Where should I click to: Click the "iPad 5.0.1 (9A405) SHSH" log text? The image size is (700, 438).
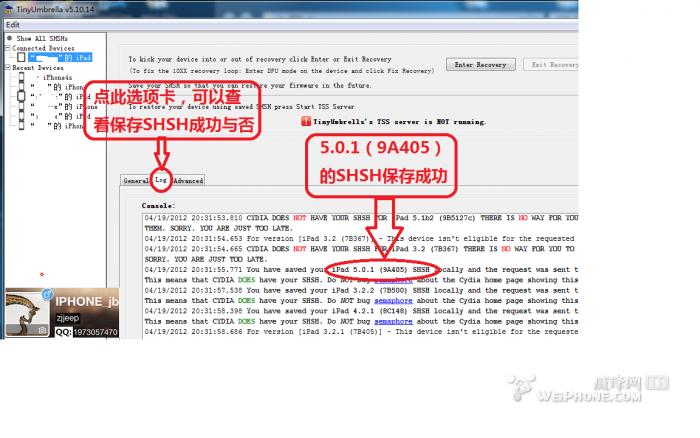click(x=380, y=270)
